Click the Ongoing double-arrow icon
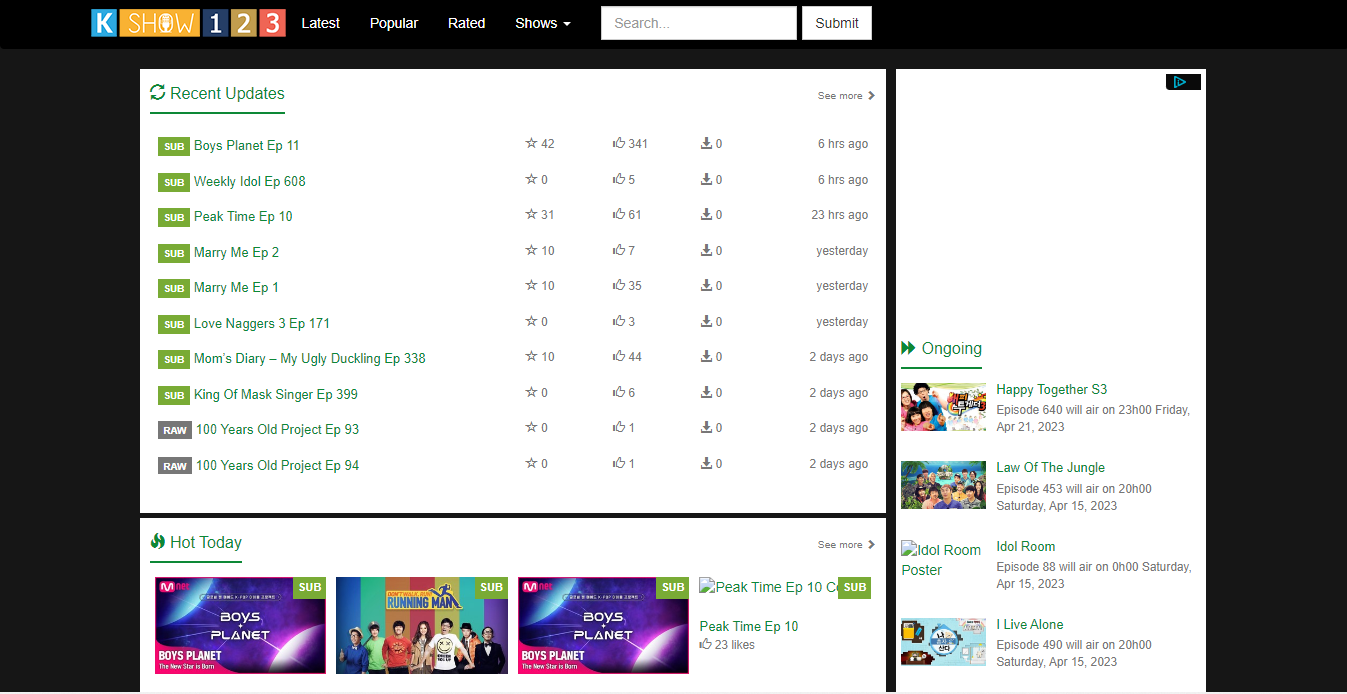 908,348
